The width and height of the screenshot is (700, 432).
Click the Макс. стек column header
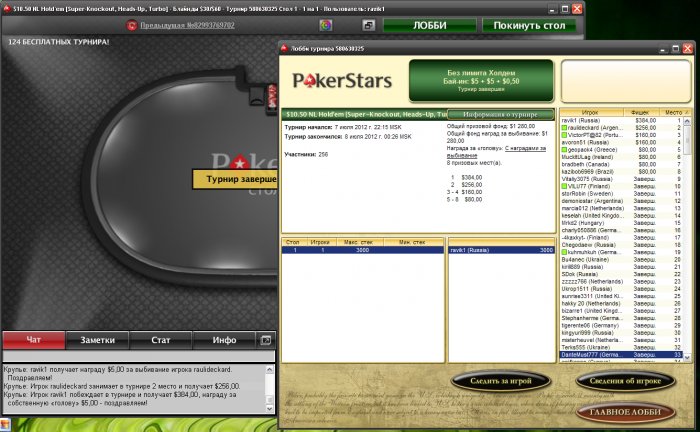coord(359,242)
